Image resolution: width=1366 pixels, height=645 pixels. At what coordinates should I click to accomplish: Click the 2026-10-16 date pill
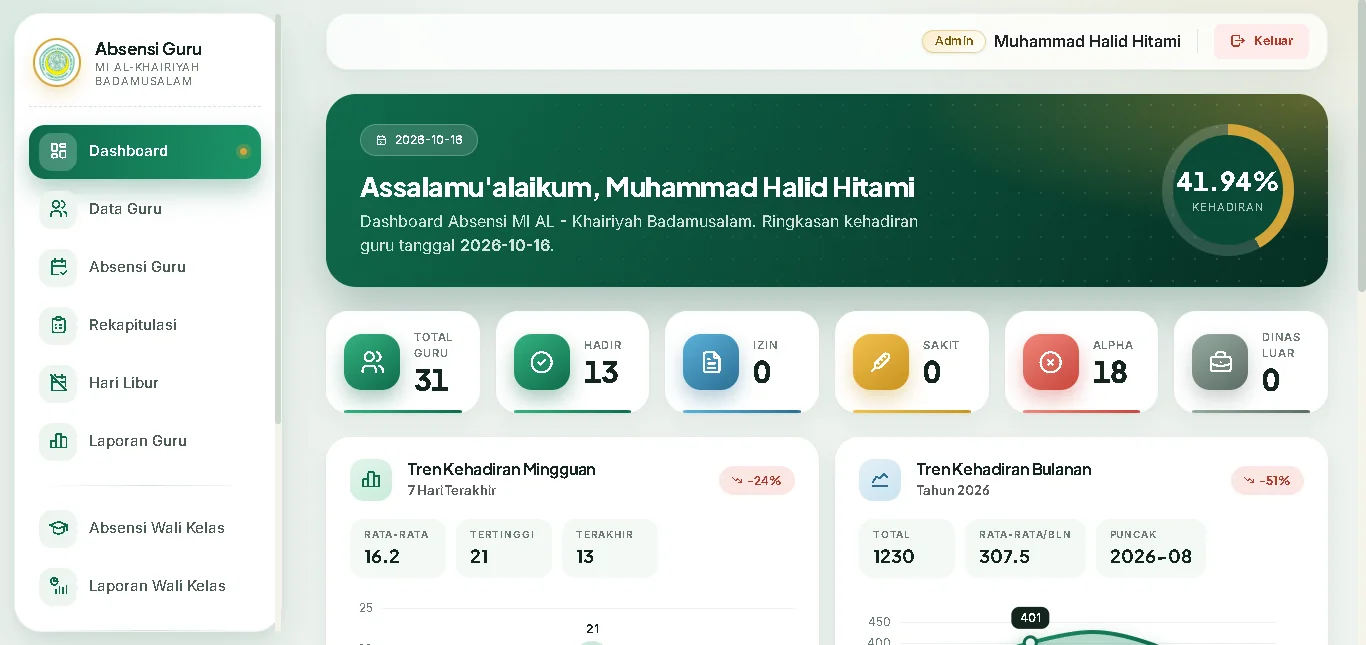[419, 140]
